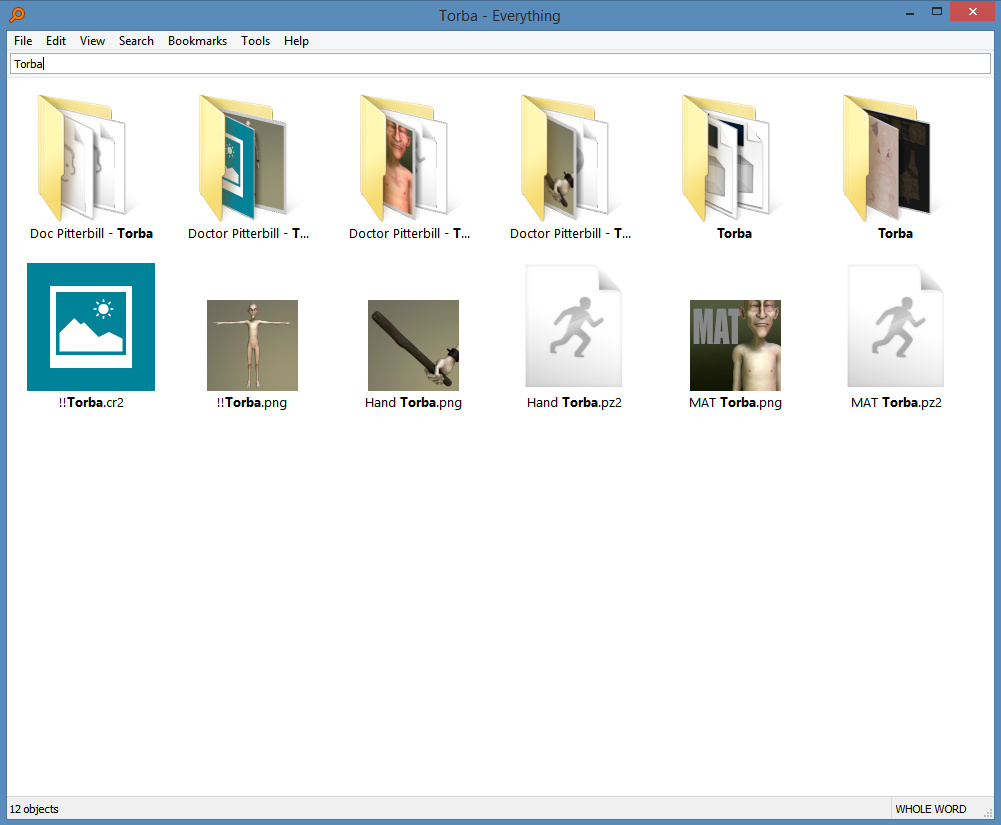The image size is (1001, 825).
Task: Open the View menu
Action: [x=92, y=41]
